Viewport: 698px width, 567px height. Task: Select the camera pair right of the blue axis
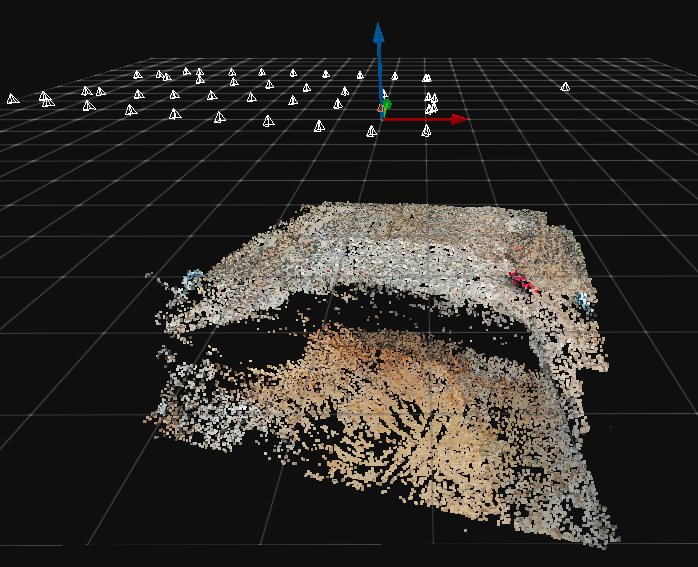tap(427, 78)
